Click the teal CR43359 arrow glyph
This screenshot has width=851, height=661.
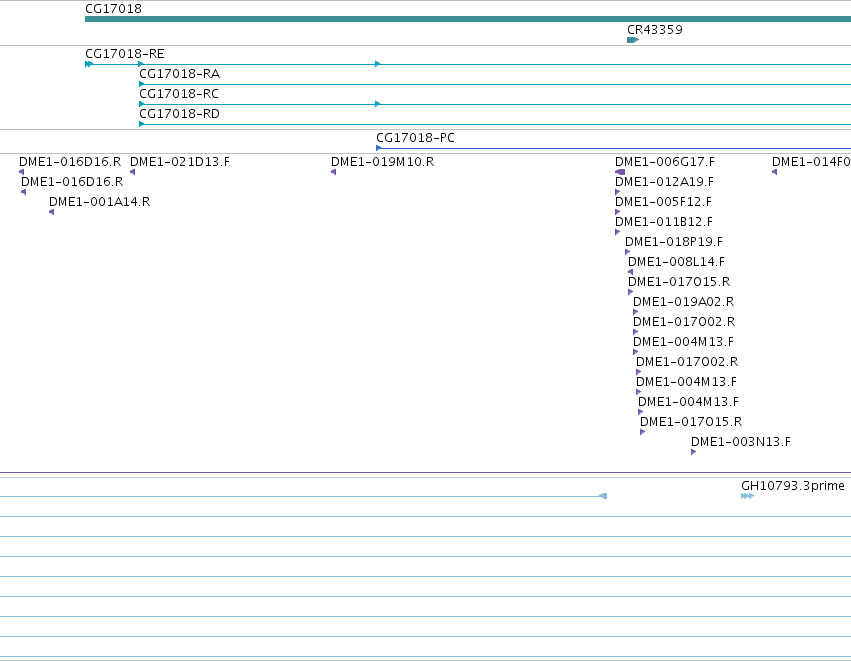coord(633,40)
